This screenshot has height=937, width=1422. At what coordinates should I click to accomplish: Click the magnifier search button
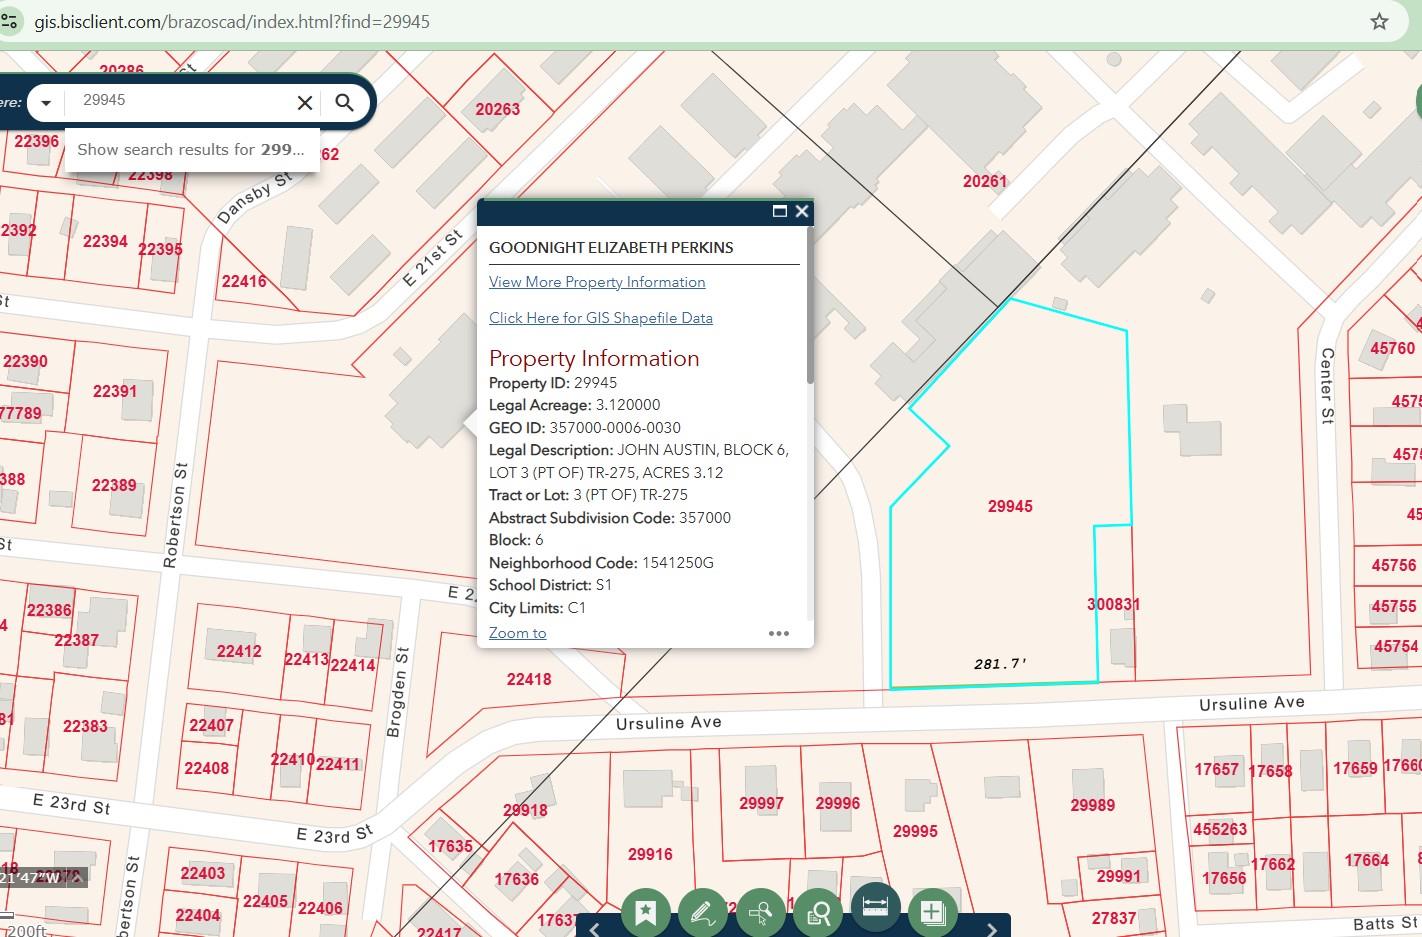(344, 102)
